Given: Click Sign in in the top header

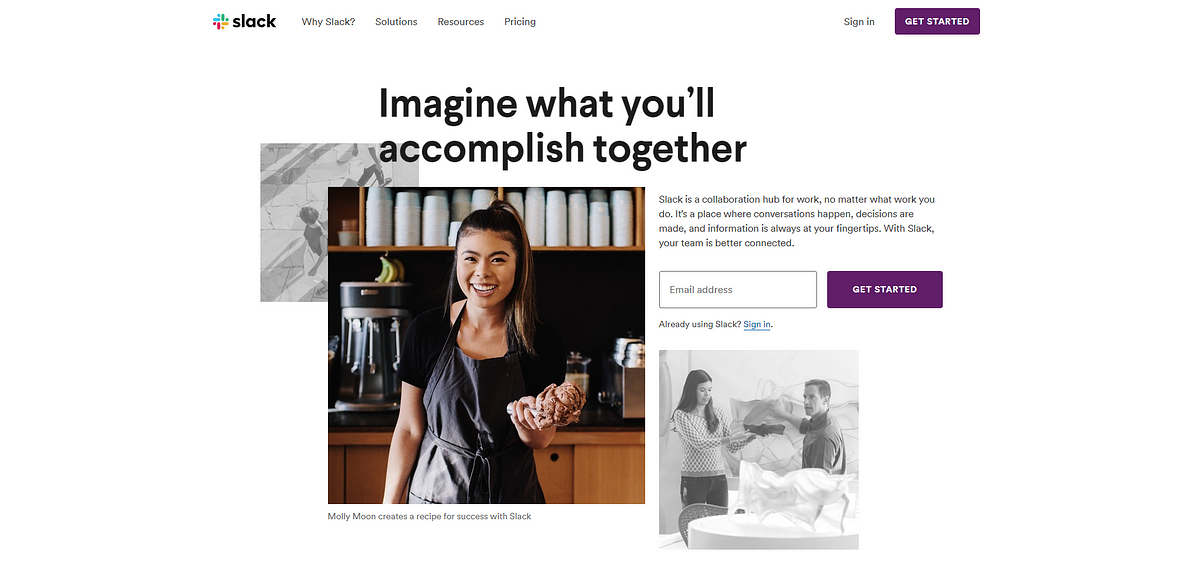Looking at the screenshot, I should pos(859,22).
